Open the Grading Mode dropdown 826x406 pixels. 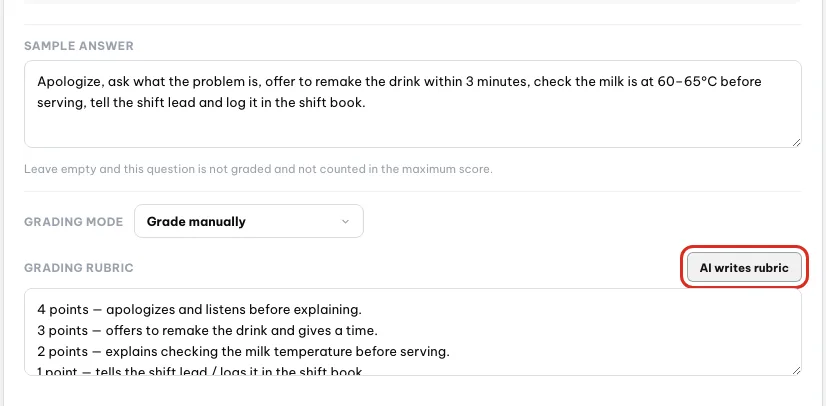pyautogui.click(x=249, y=221)
